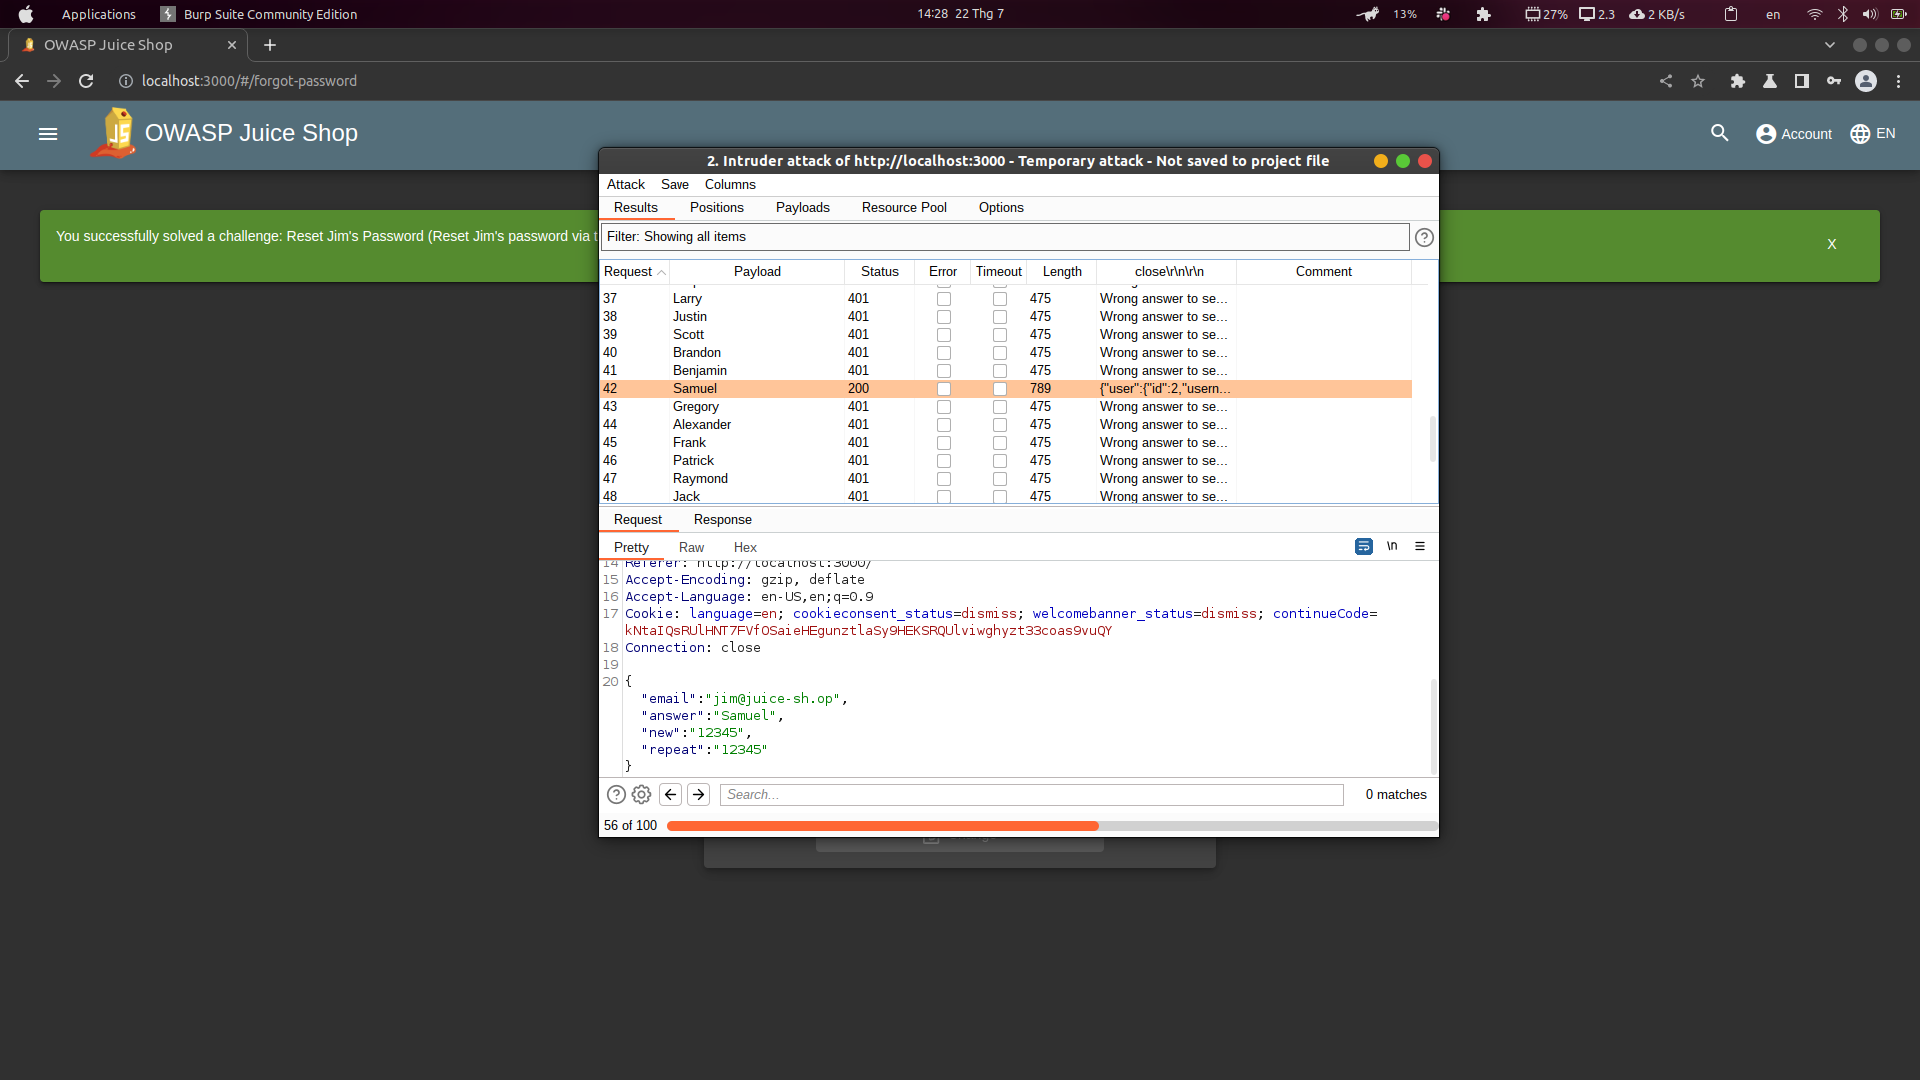This screenshot has width=1920, height=1080.
Task: Click the results table vertical scrollbar
Action: [1433, 439]
